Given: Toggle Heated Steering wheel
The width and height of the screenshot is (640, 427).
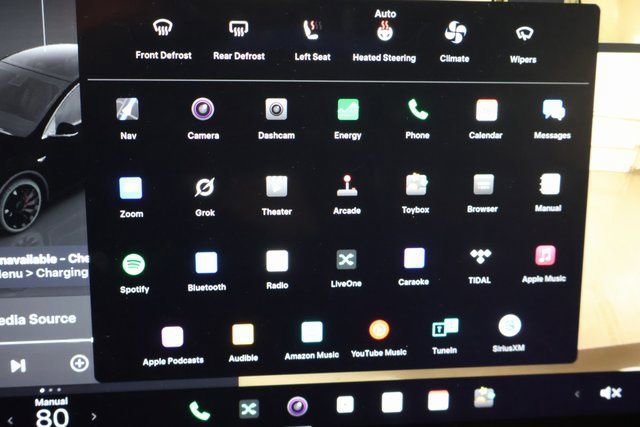Looking at the screenshot, I should (385, 32).
